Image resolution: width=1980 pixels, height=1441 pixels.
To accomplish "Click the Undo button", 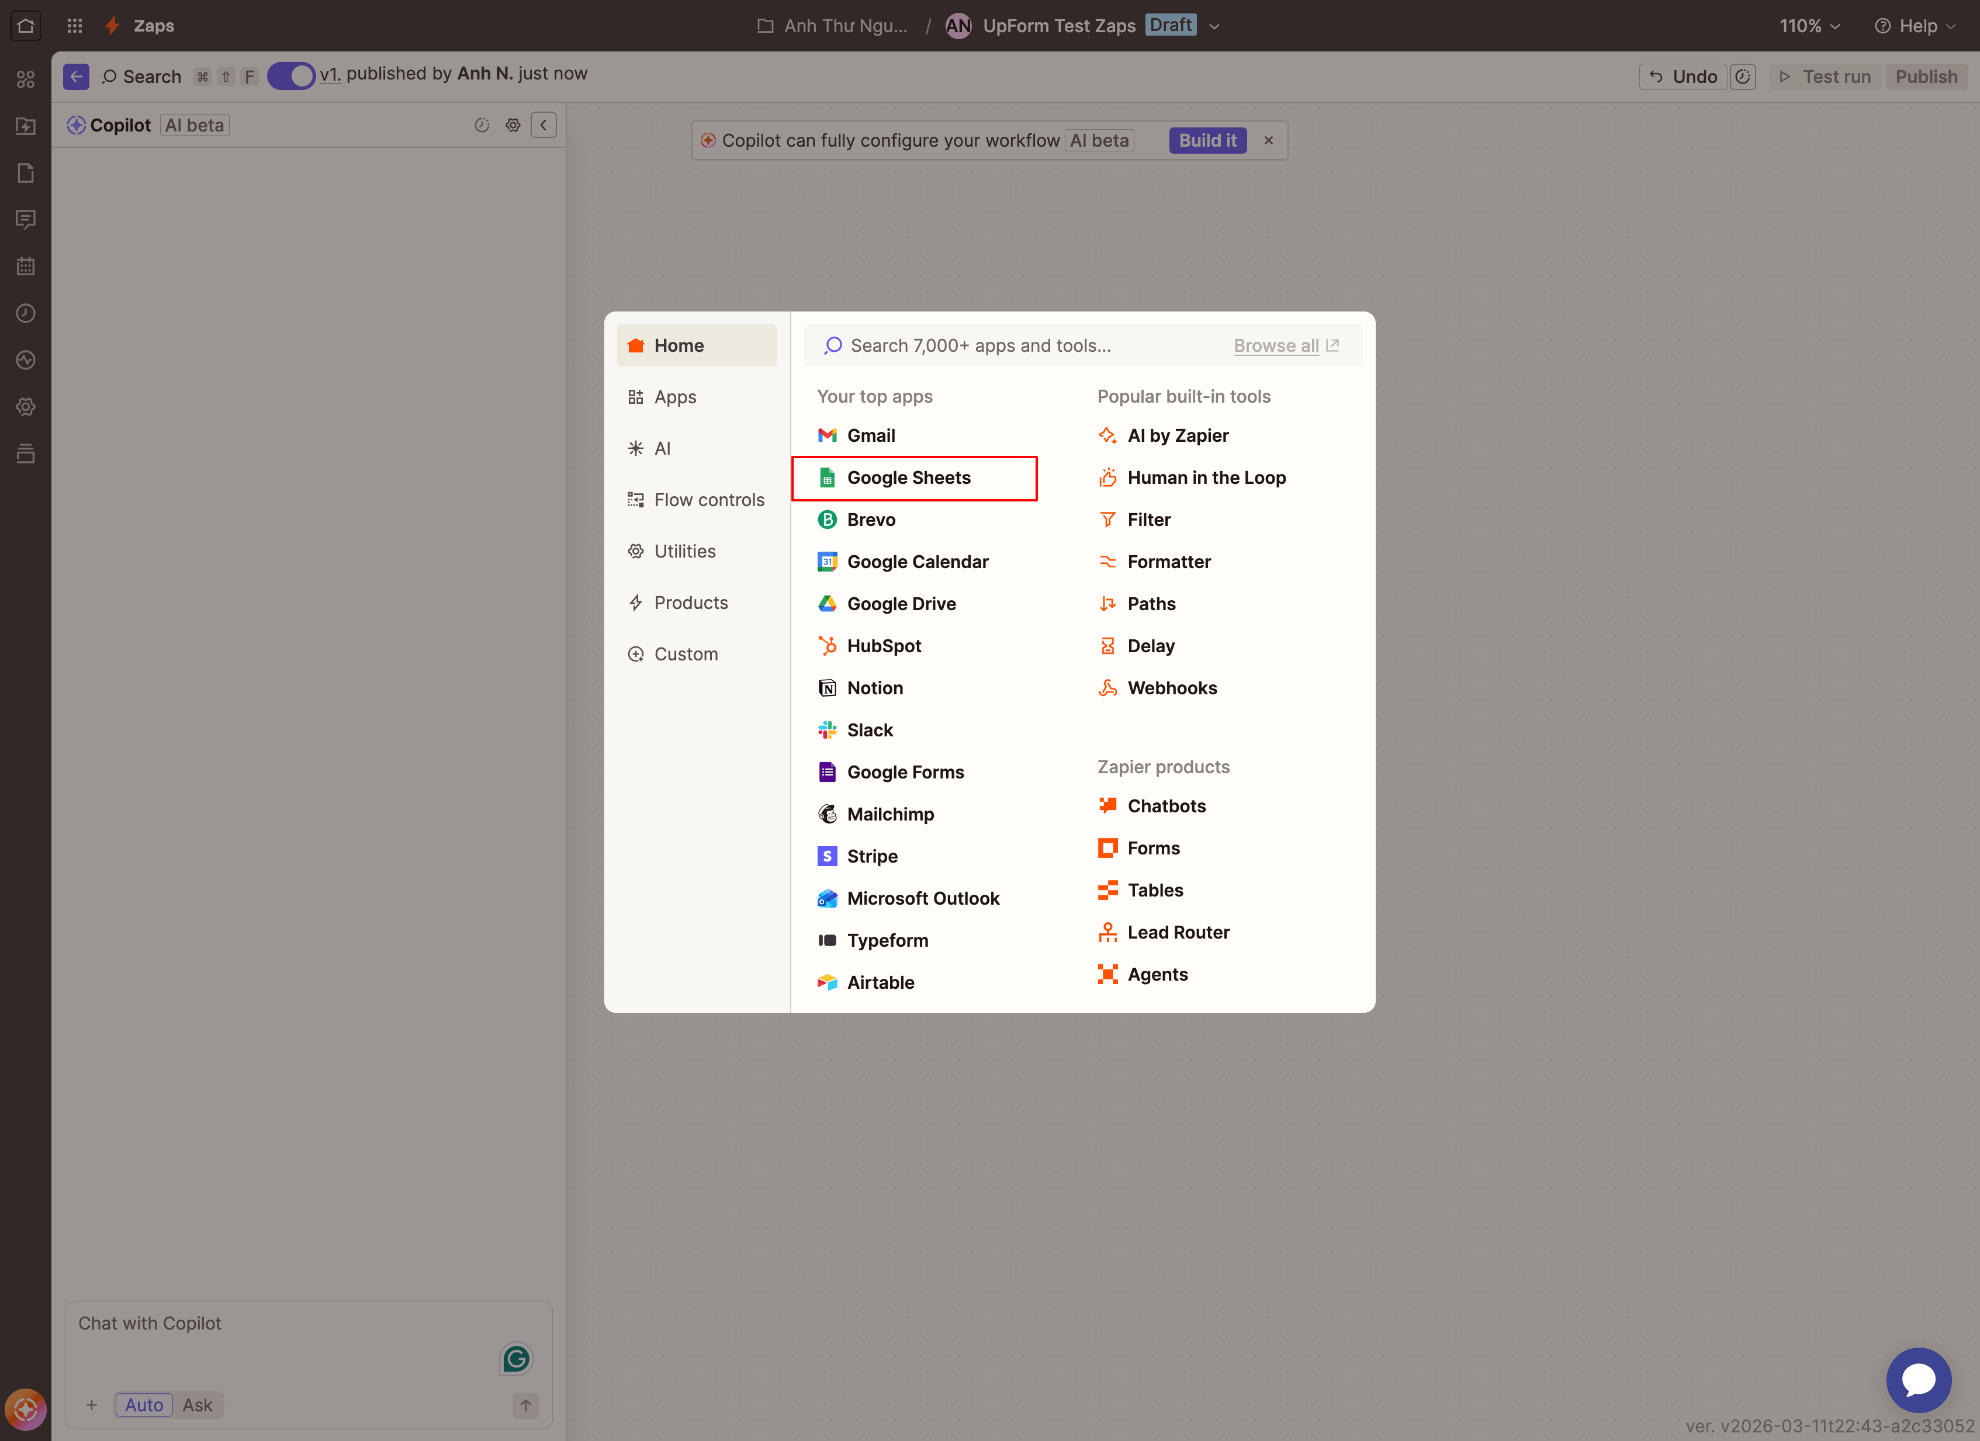I will point(1683,77).
